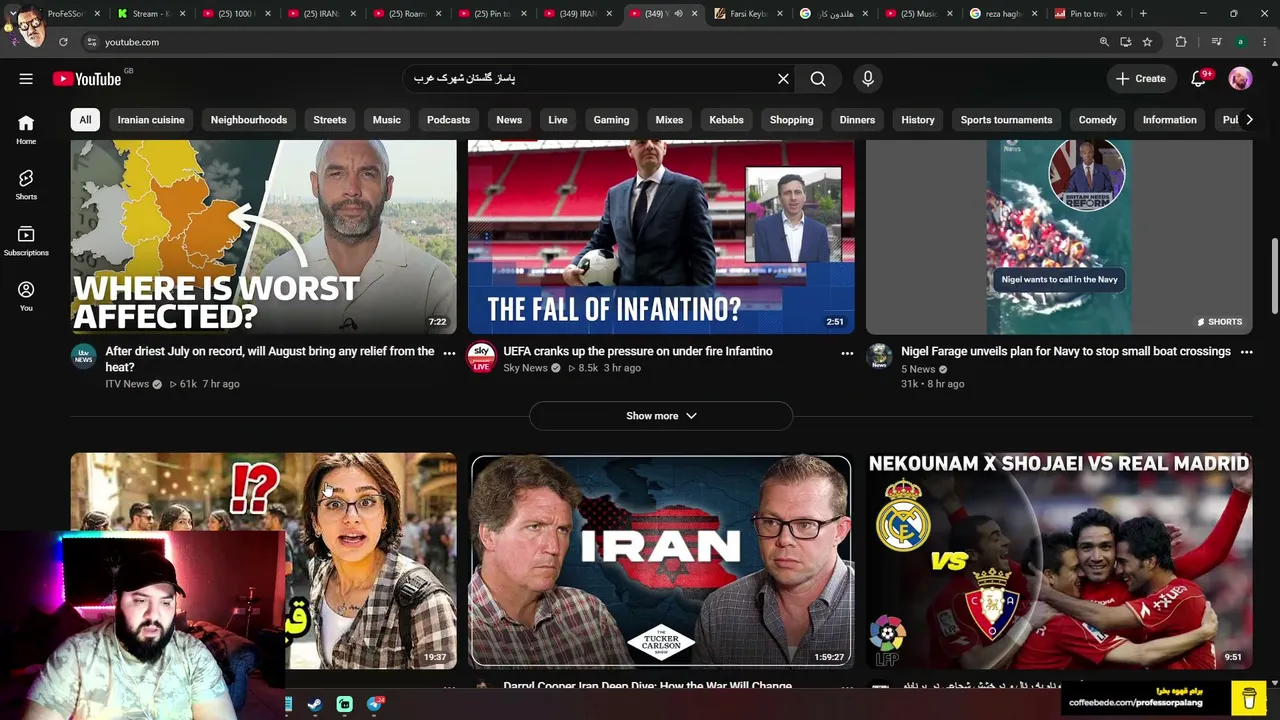Open UEFA cranks up the pressure title

click(x=638, y=352)
